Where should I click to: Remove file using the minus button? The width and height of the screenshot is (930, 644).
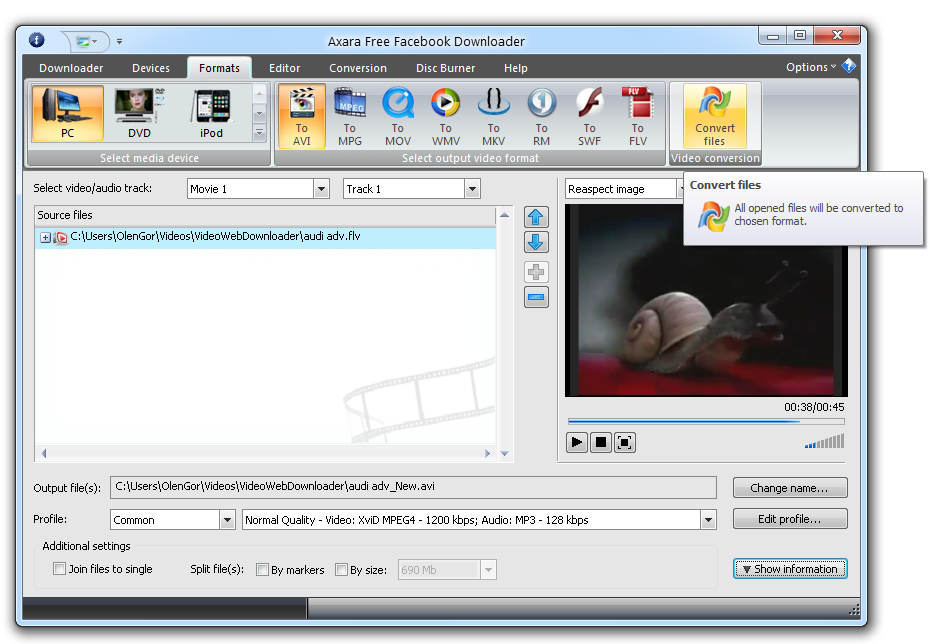pos(536,297)
